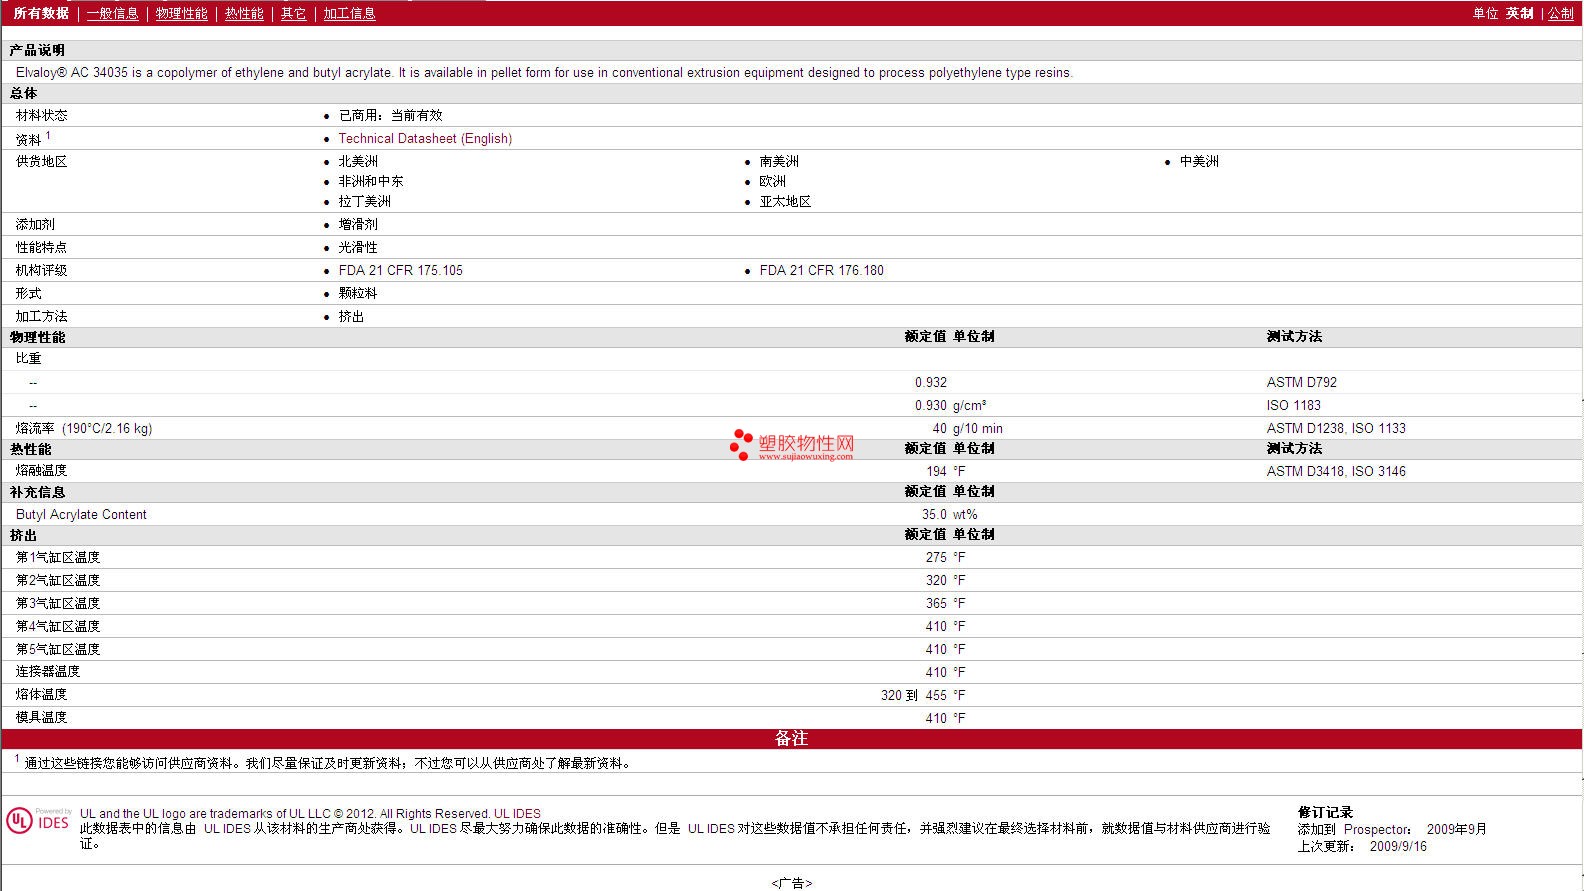The height and width of the screenshot is (891, 1584).
Task: Select the 热性能 tab
Action: 244,13
